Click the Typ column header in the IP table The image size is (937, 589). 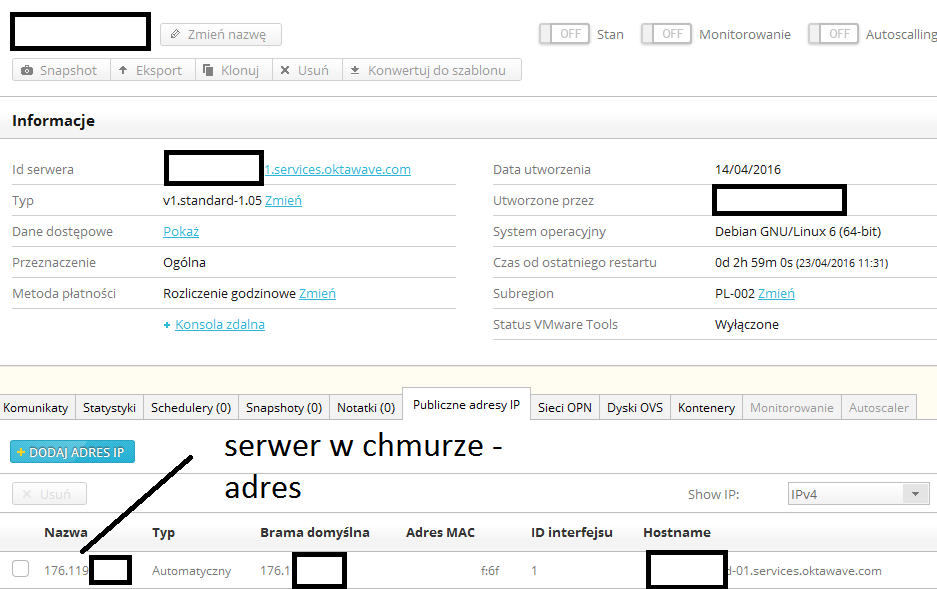(163, 533)
